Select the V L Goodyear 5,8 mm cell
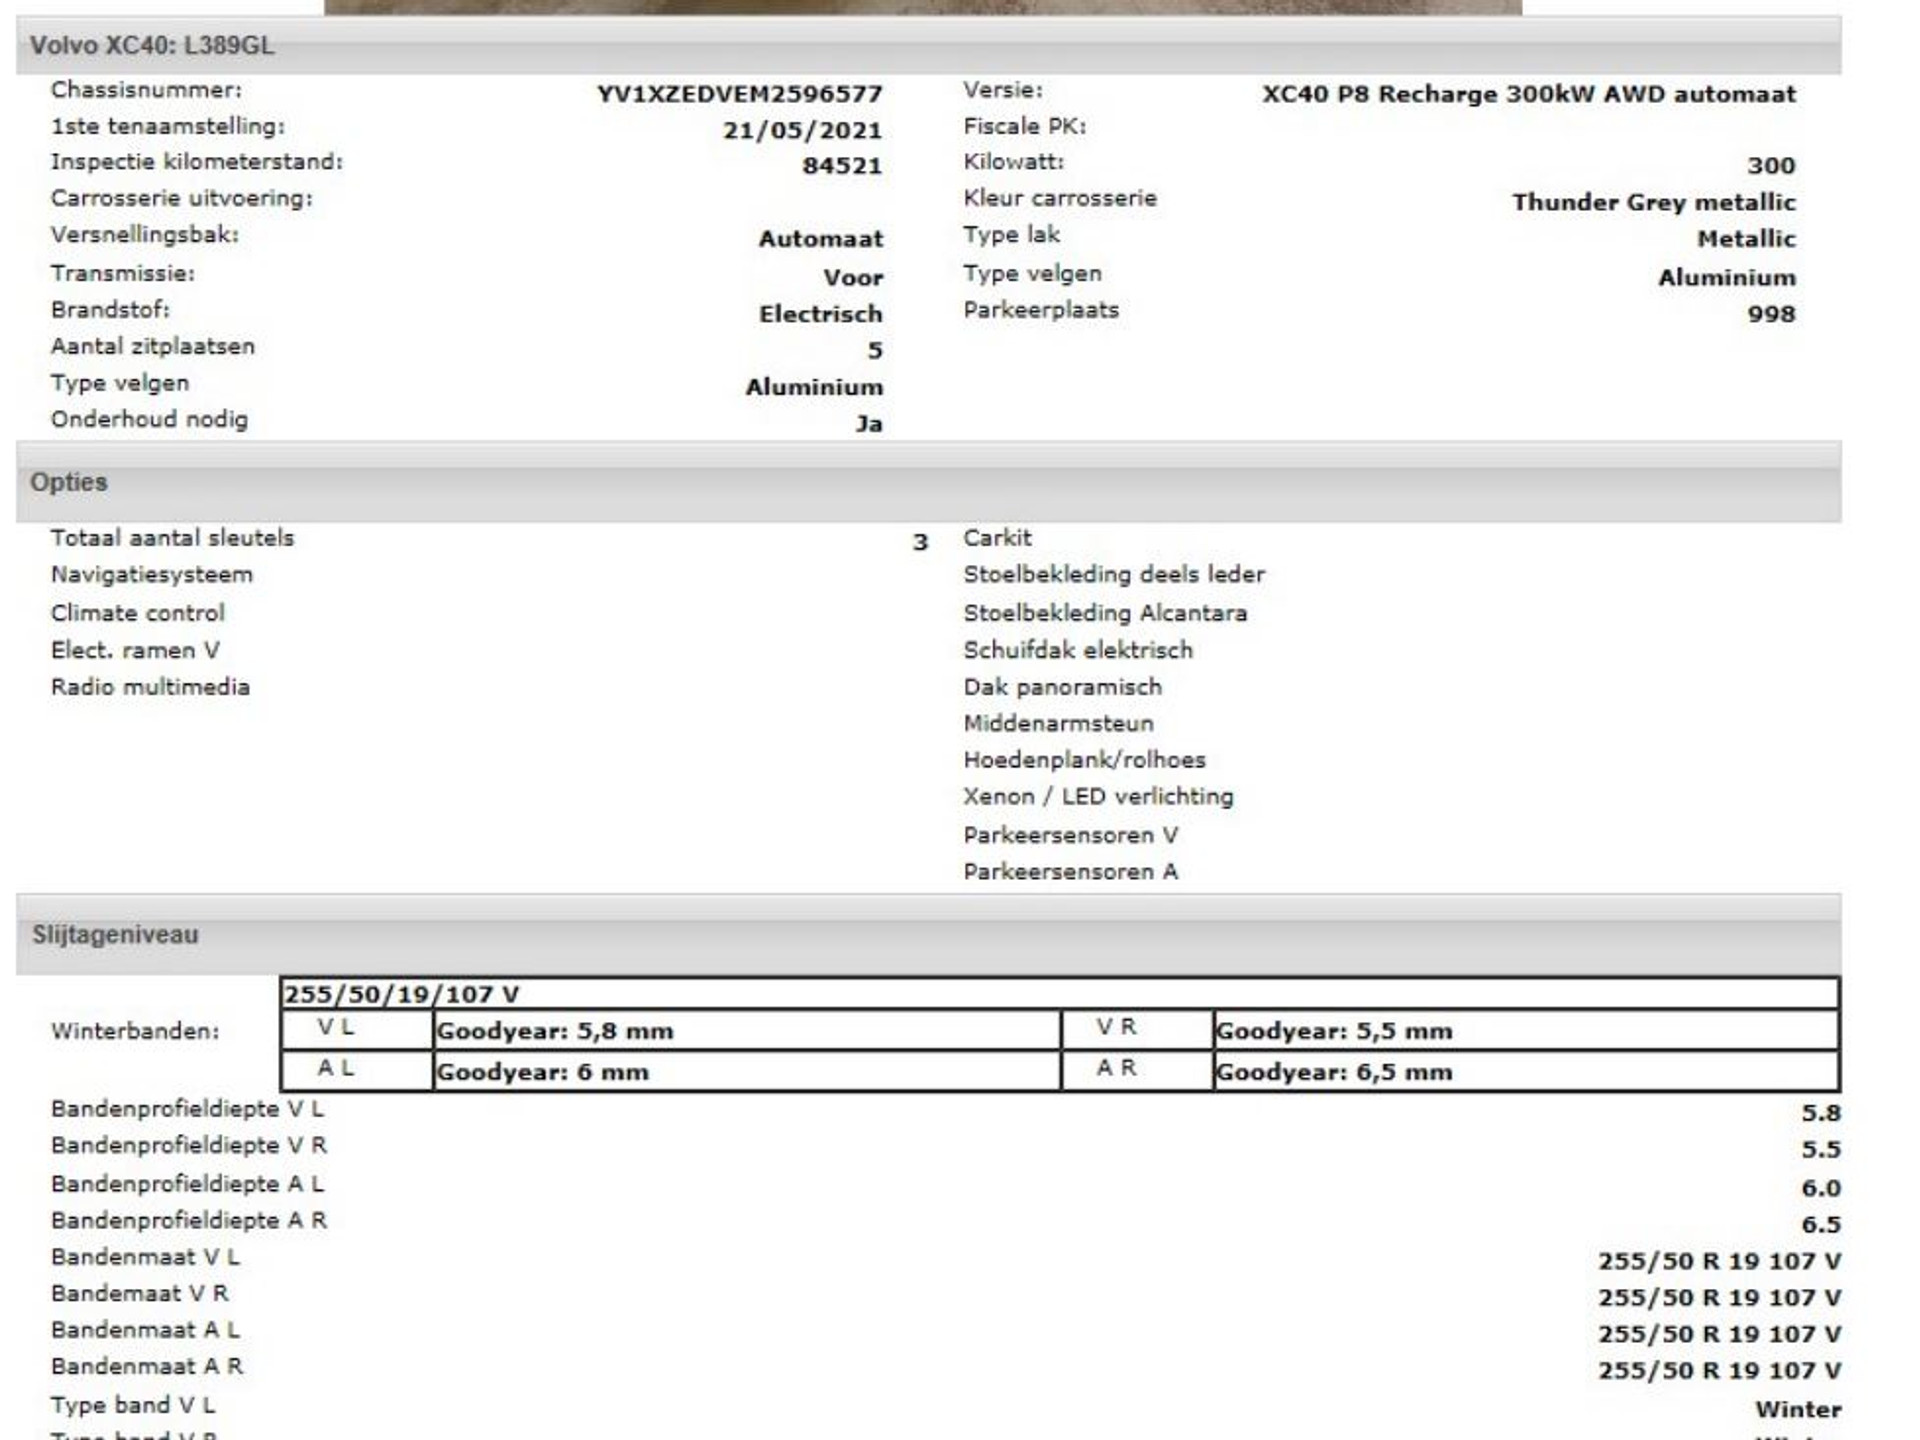This screenshot has width=1920, height=1440. [x=747, y=1030]
